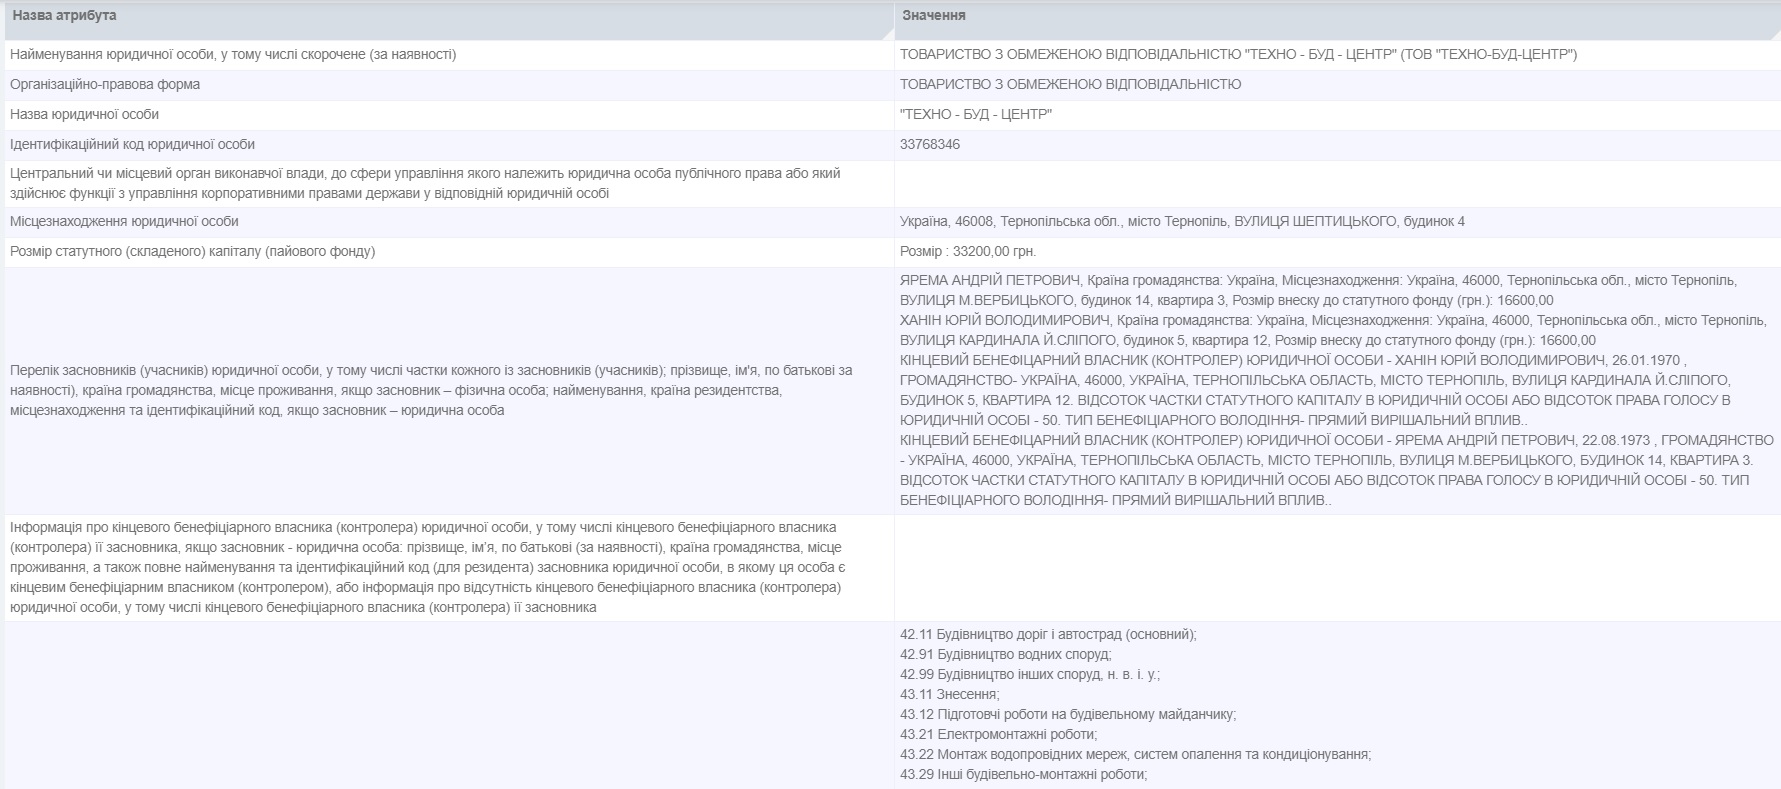Click the capital size value 33200,00 грн.
The image size is (1781, 789).
968,252
